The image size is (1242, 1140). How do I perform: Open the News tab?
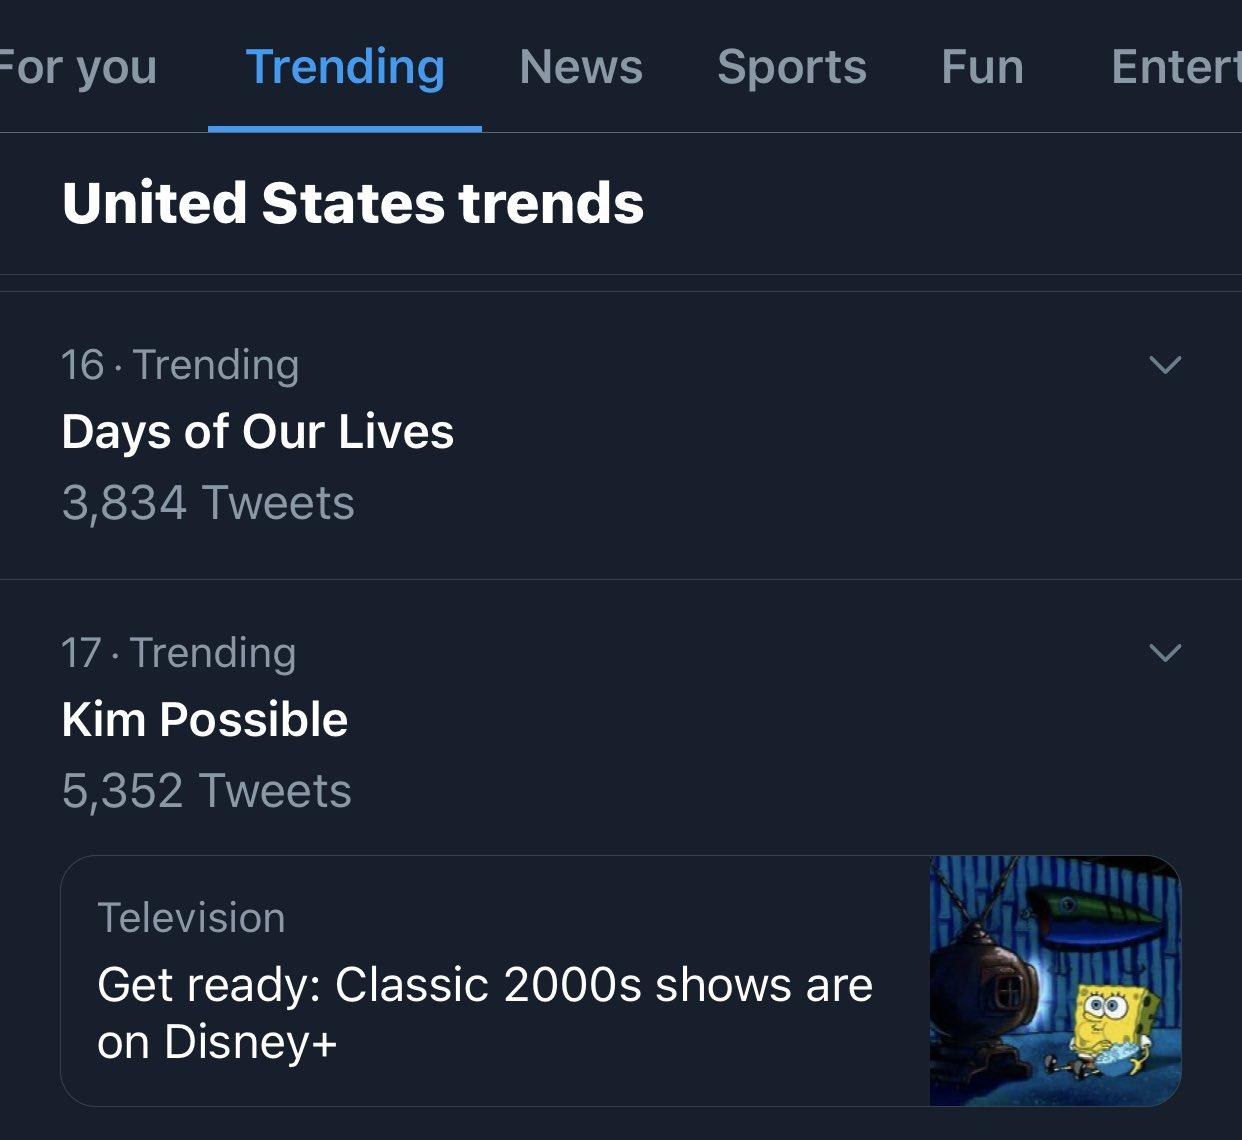(581, 68)
